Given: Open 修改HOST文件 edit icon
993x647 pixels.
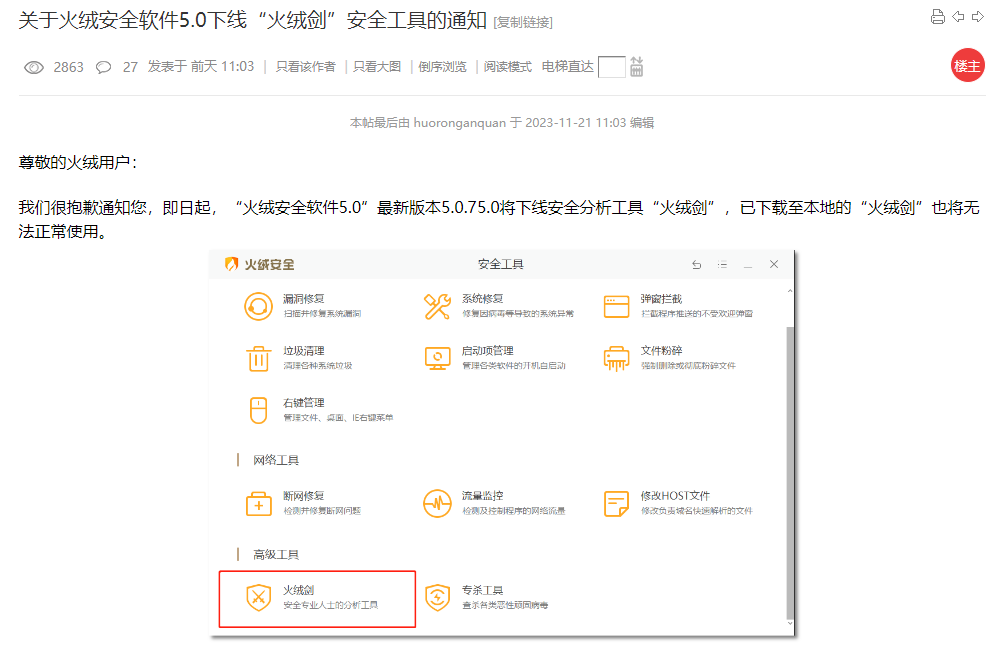Looking at the screenshot, I should click(x=616, y=504).
